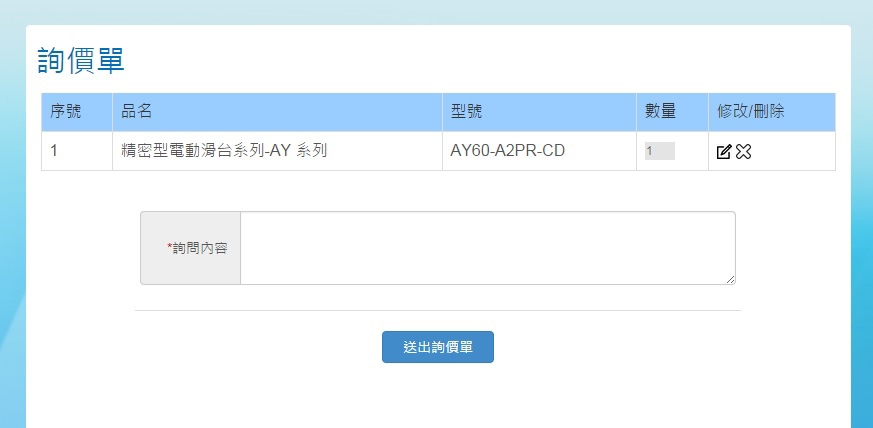
Task: Select product name 精密型電動滑台系列-AY 系列
Action: click(224, 151)
